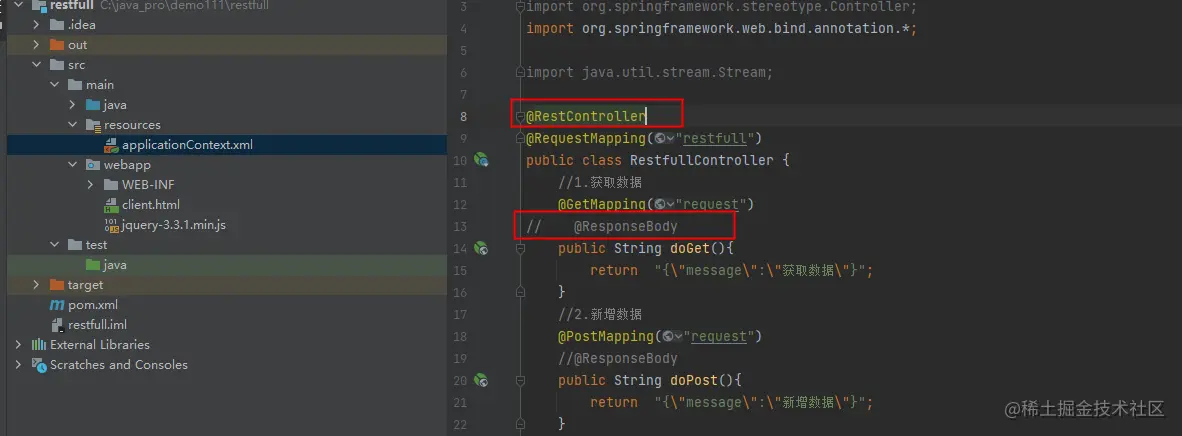Viewport: 1182px width, 436px height.
Task: Click the restfull root module folder icon
Action: (38, 5)
